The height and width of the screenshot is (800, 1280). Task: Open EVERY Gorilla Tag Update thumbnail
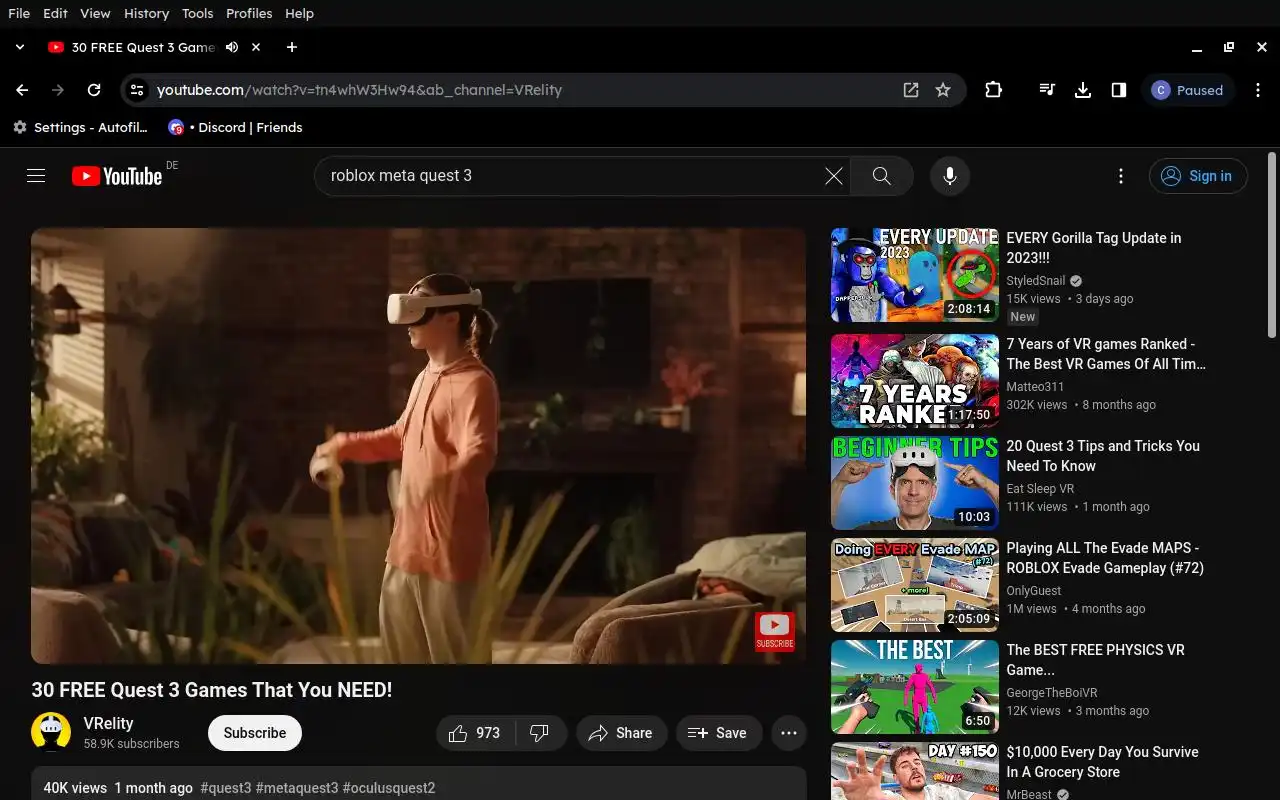[x=915, y=275]
